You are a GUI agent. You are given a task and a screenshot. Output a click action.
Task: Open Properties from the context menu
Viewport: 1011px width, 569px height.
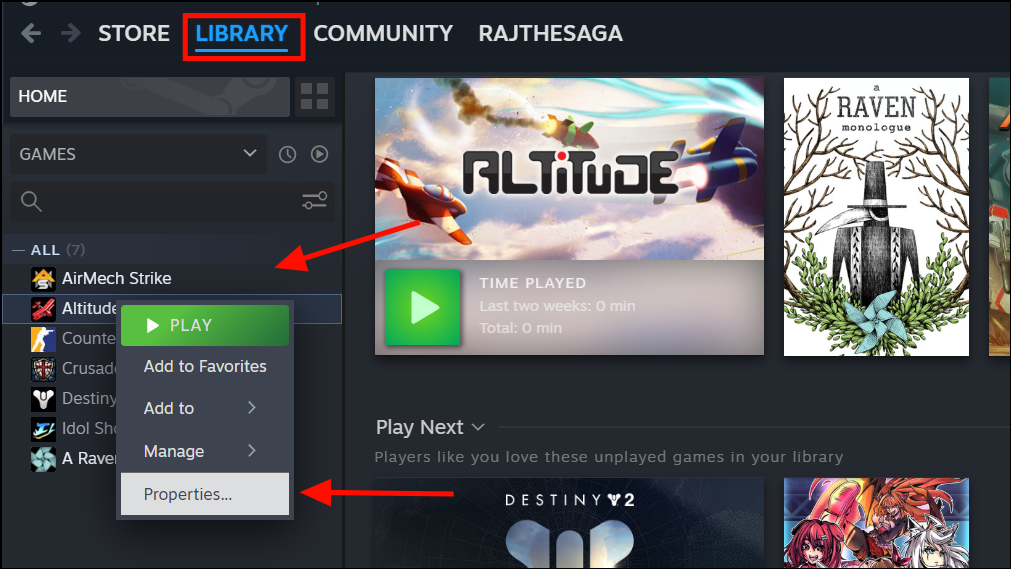coord(204,494)
